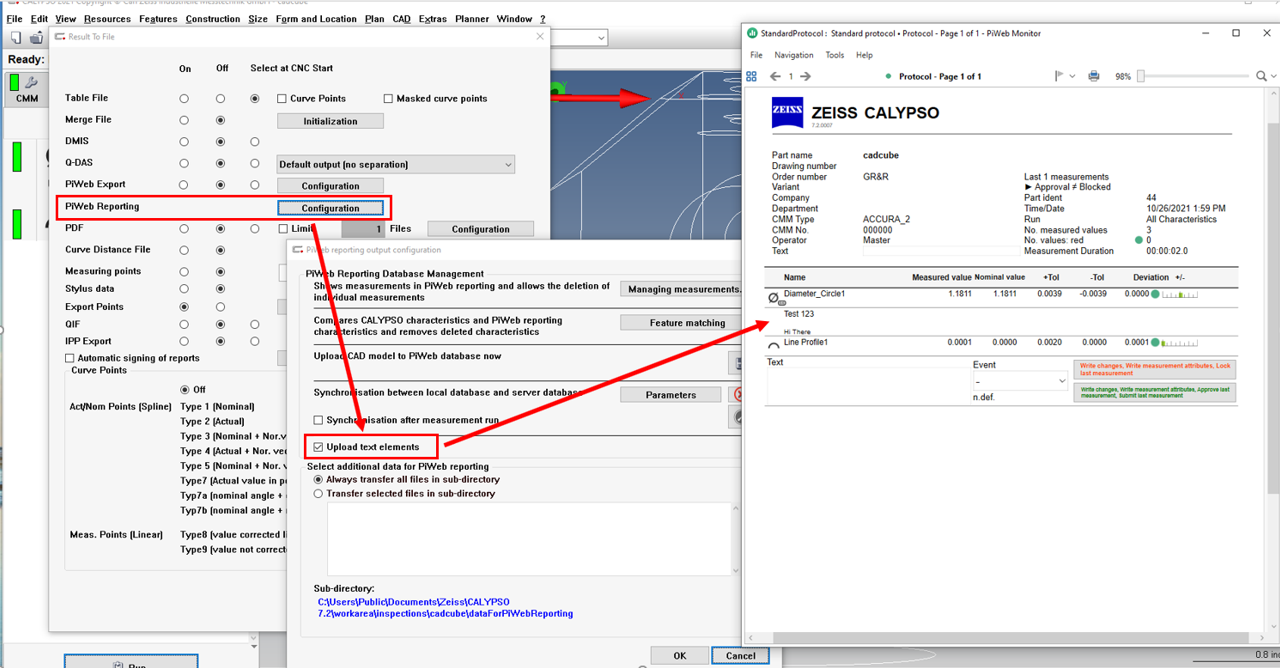Expand the flag dropdown arrow in PiWeb
The height and width of the screenshot is (668, 1280).
(x=1073, y=76)
